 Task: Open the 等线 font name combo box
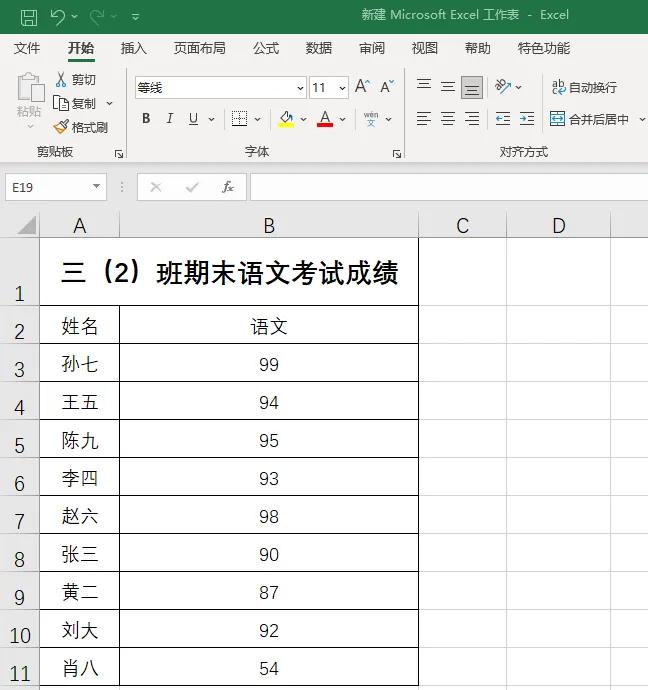[x=220, y=88]
